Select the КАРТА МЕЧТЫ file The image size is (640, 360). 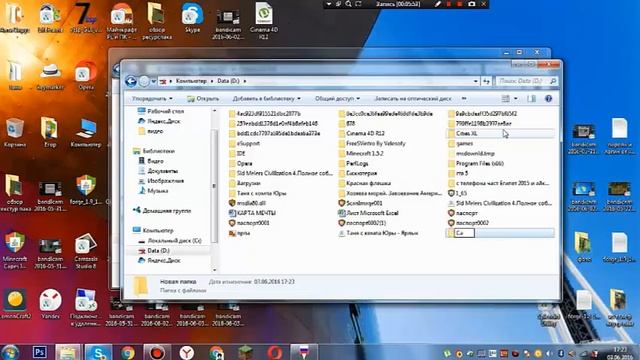tap(252, 213)
